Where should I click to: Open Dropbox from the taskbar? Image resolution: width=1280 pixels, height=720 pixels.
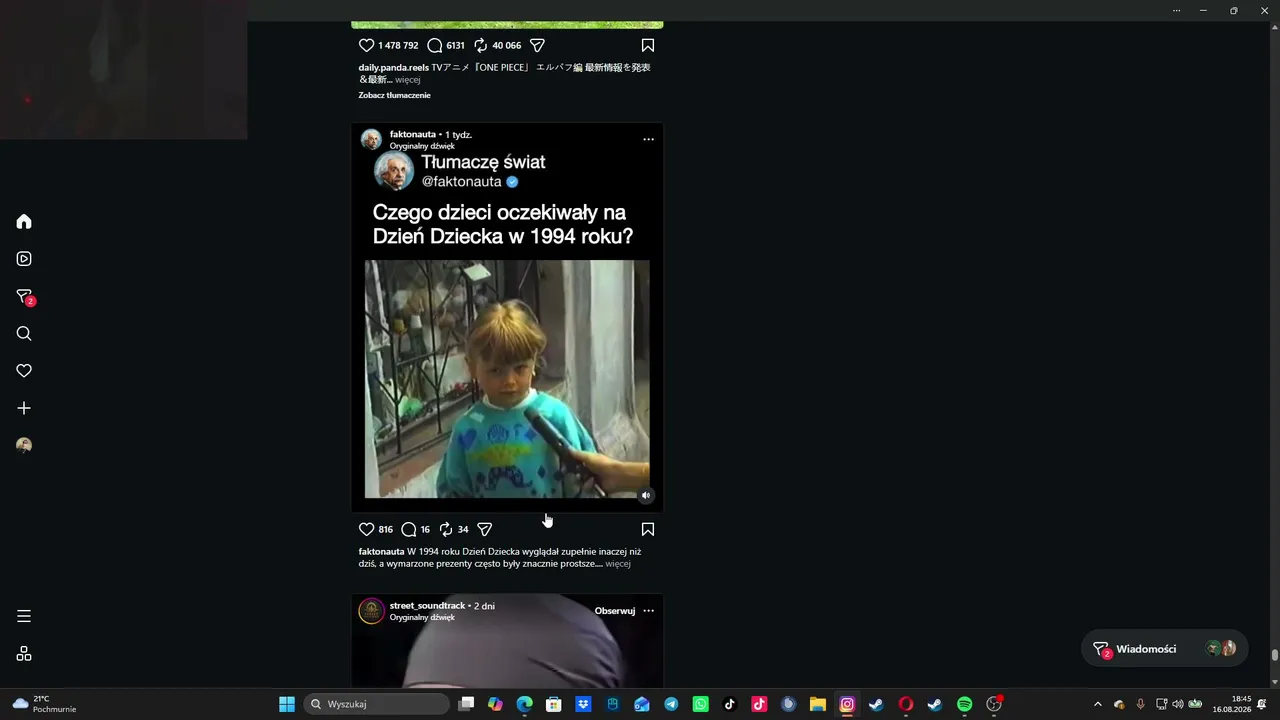[x=583, y=704]
